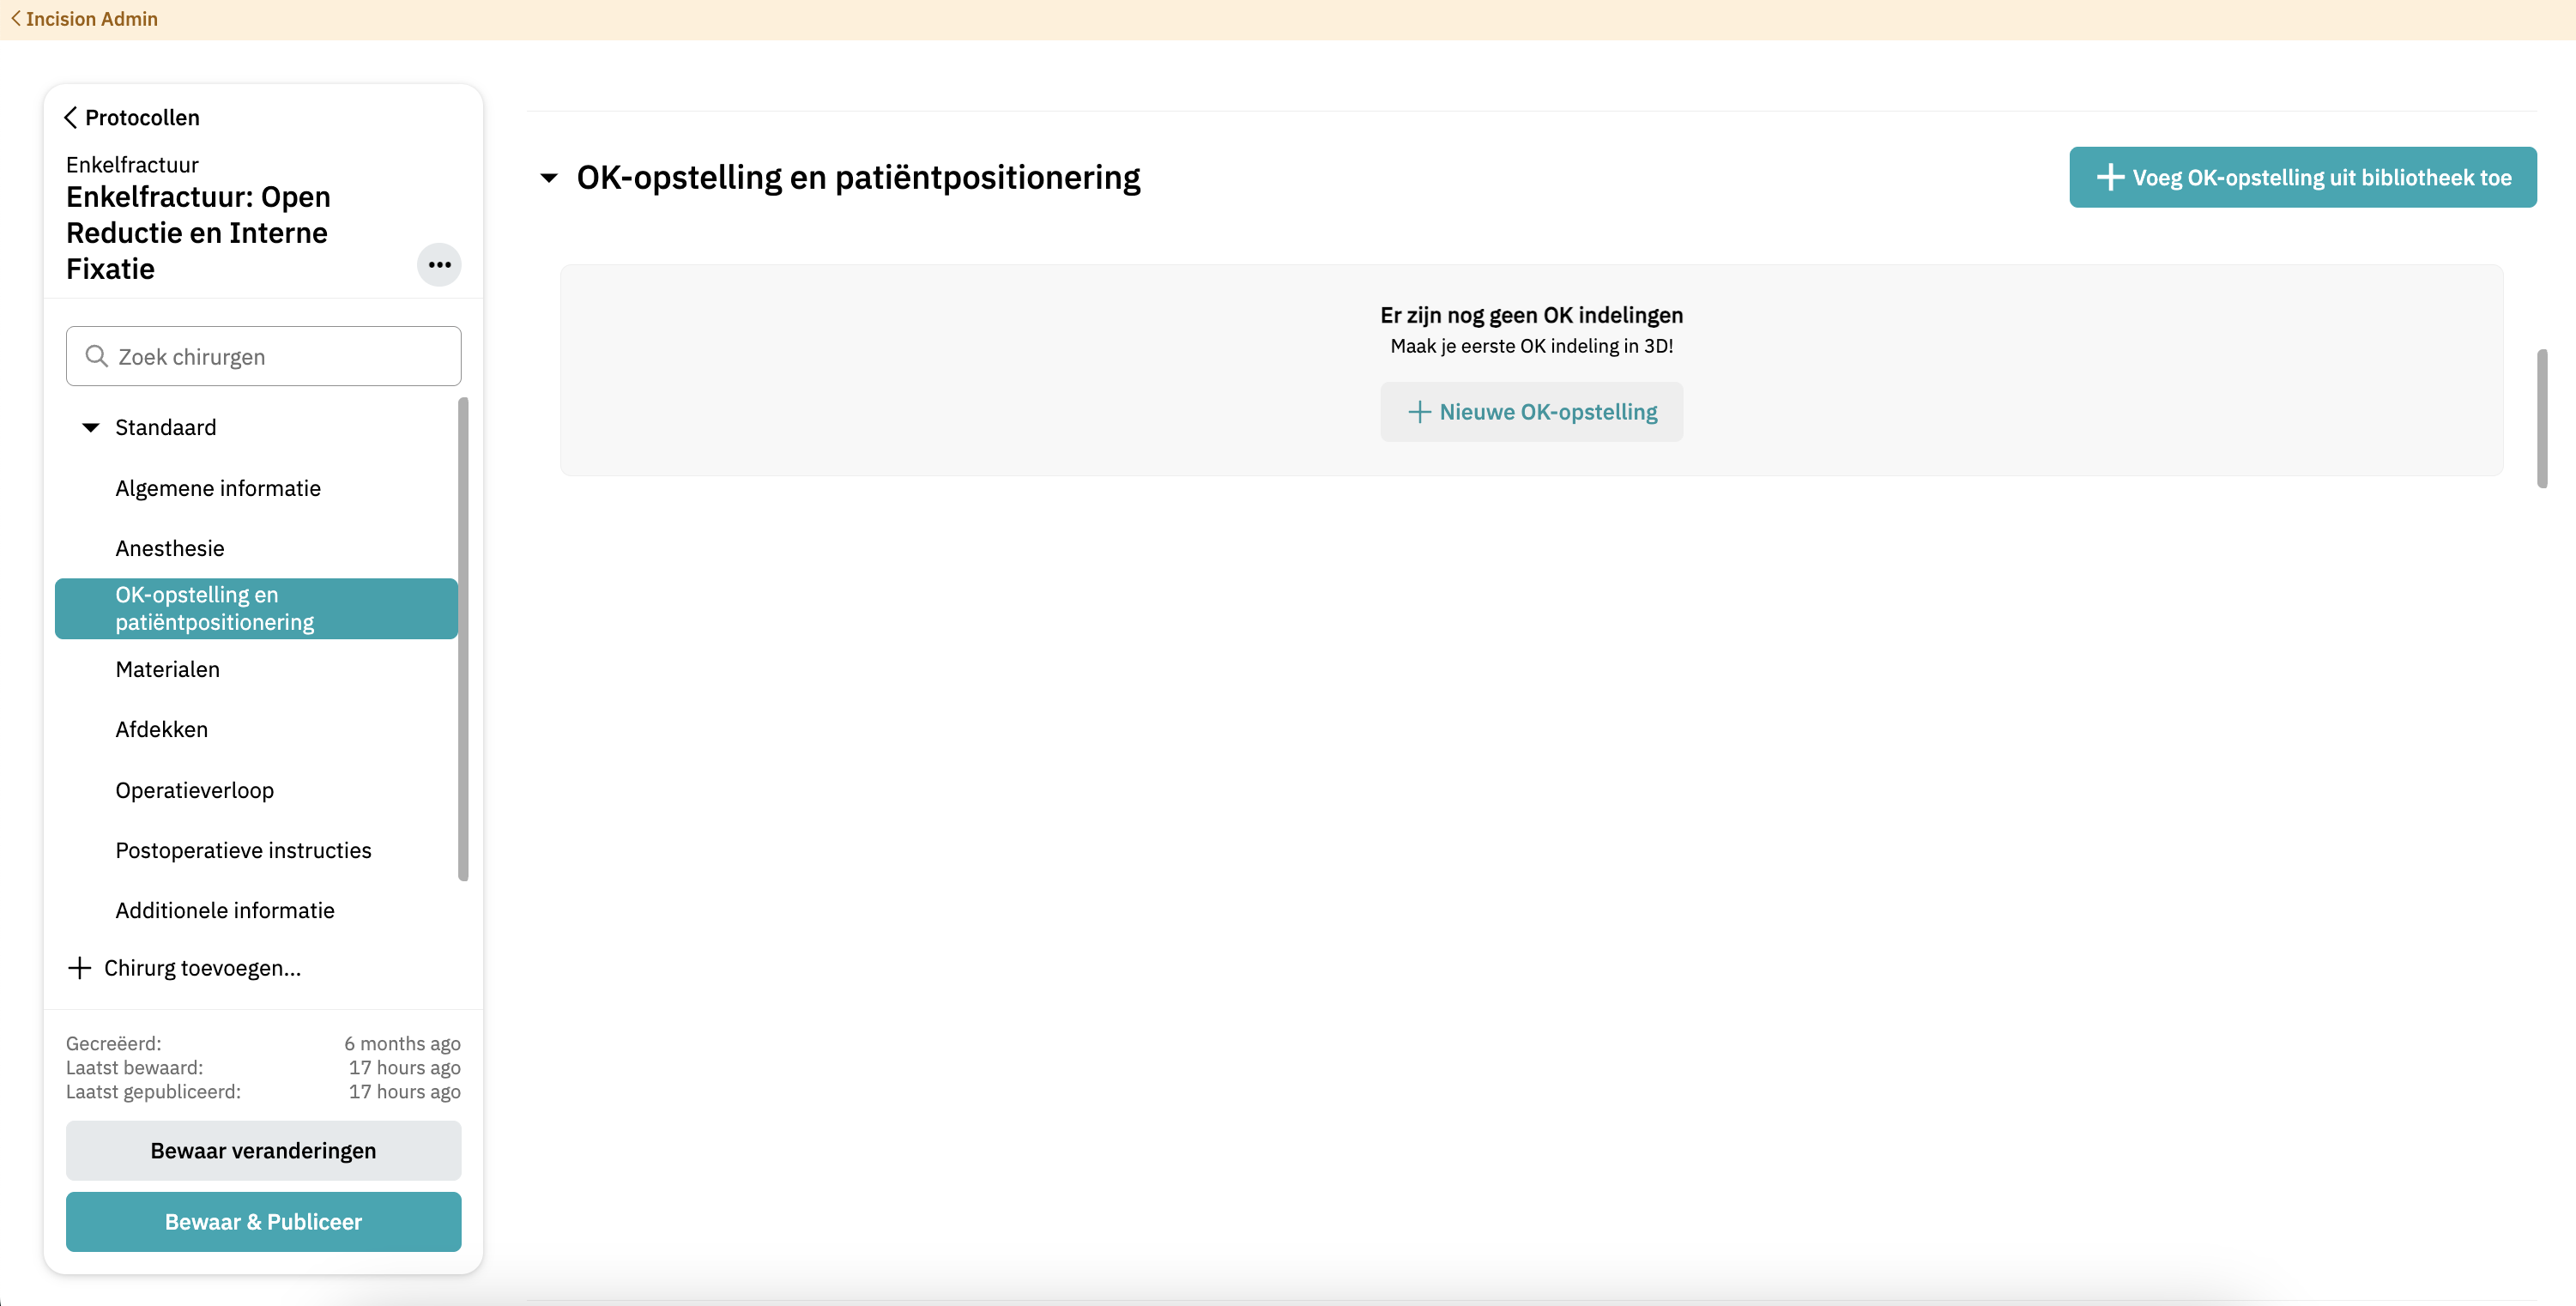Viewport: 2576px width, 1306px height.
Task: Click the back chevron next to Protocollen
Action: [71, 118]
